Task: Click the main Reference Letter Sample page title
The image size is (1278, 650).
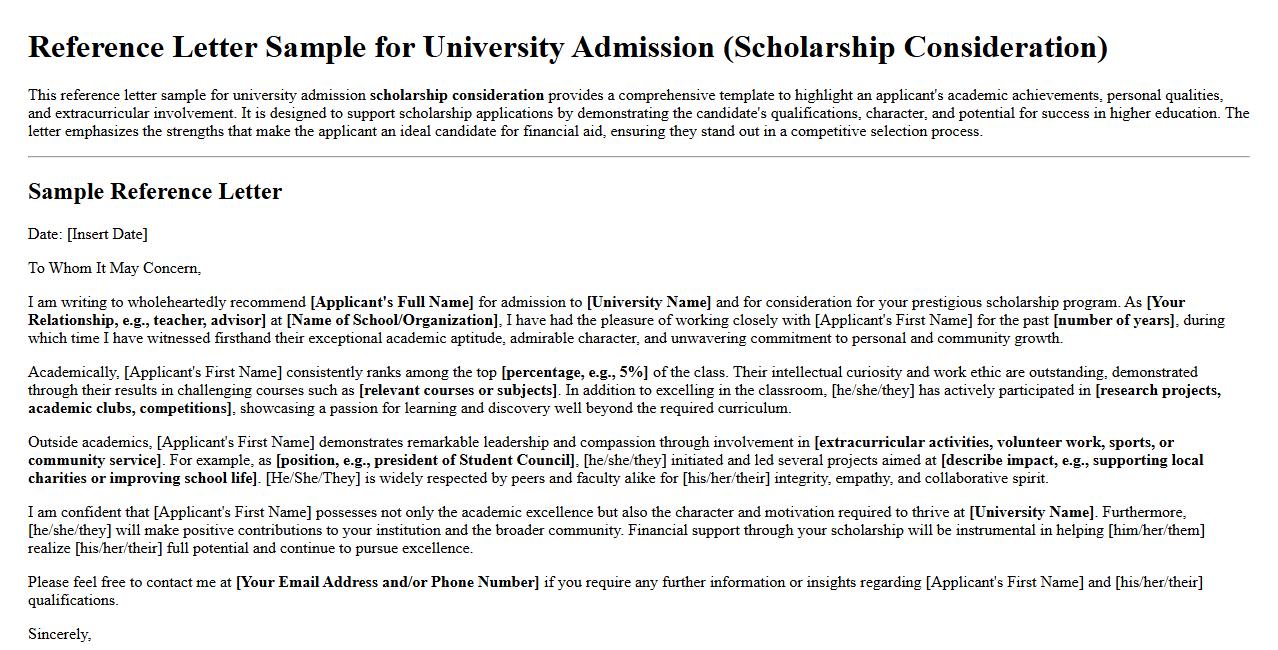Action: pyautogui.click(x=567, y=48)
